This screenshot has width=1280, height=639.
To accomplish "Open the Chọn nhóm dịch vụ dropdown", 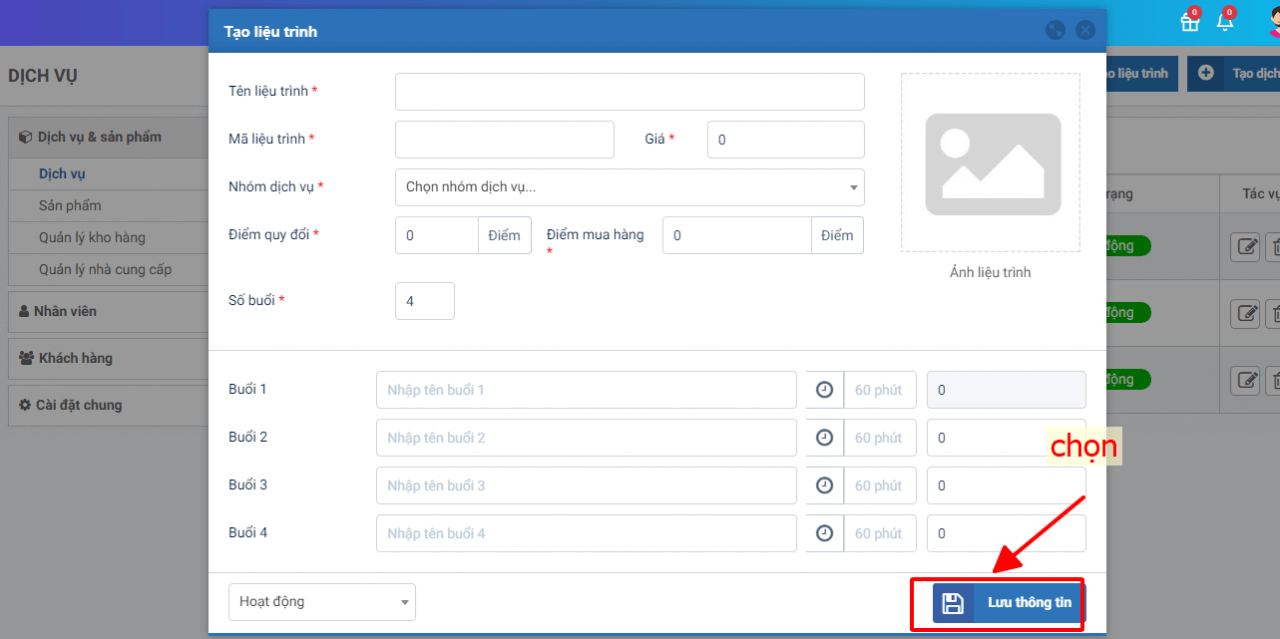I will [x=629, y=187].
